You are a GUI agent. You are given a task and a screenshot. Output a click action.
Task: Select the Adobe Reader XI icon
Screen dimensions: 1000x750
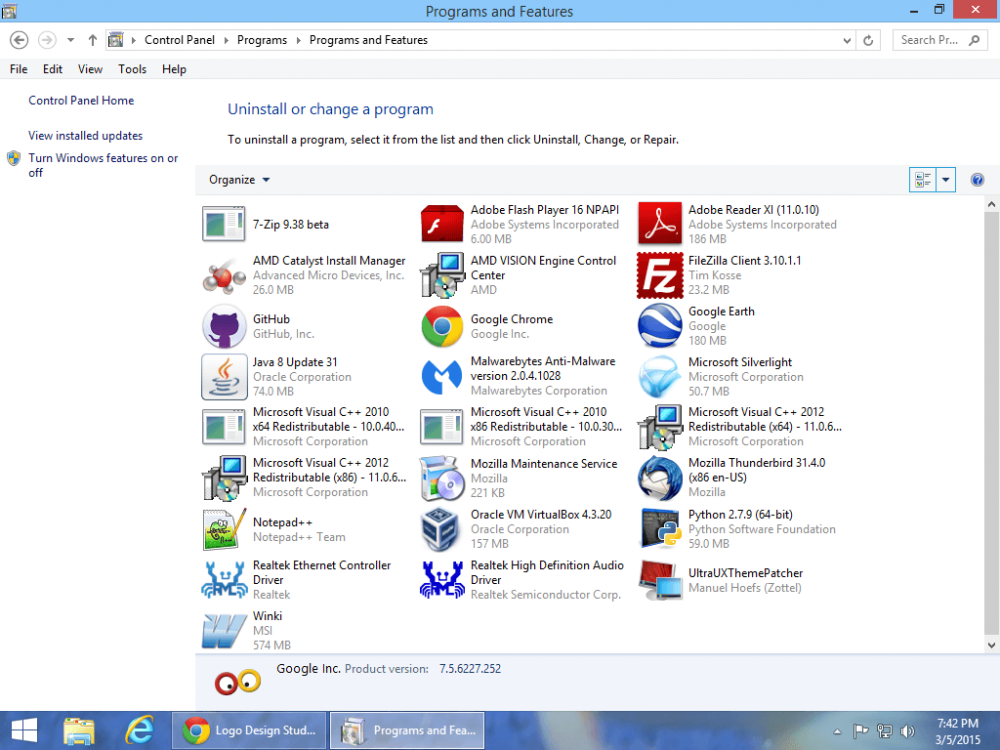point(659,224)
